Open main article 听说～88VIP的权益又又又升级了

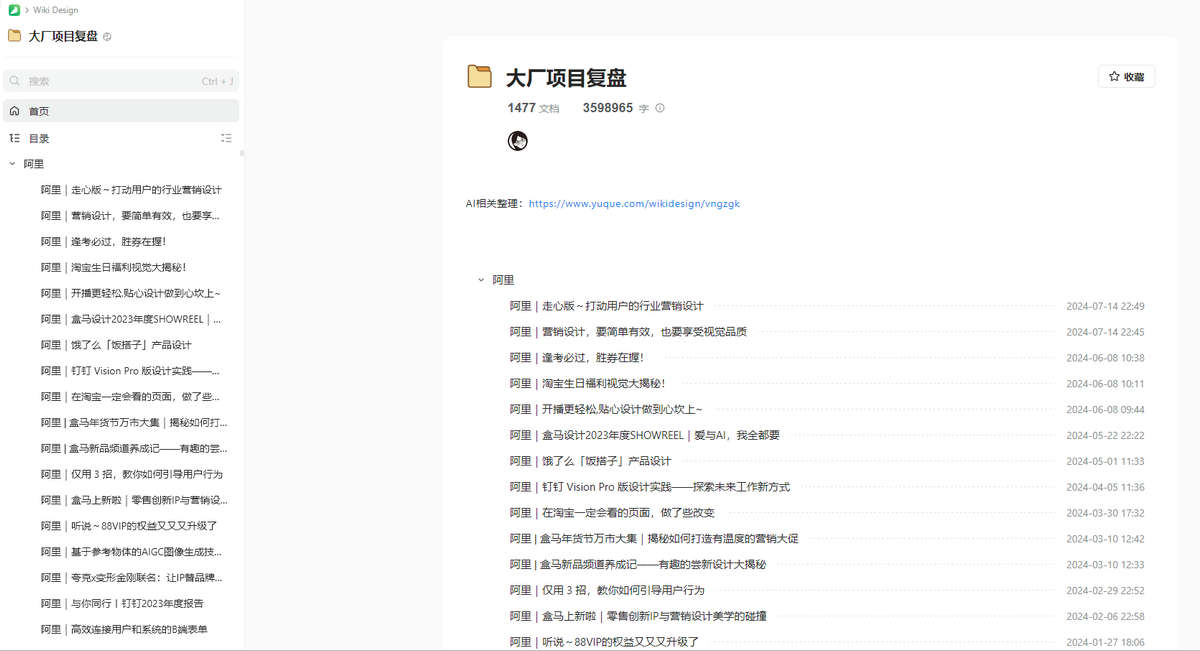pos(604,642)
